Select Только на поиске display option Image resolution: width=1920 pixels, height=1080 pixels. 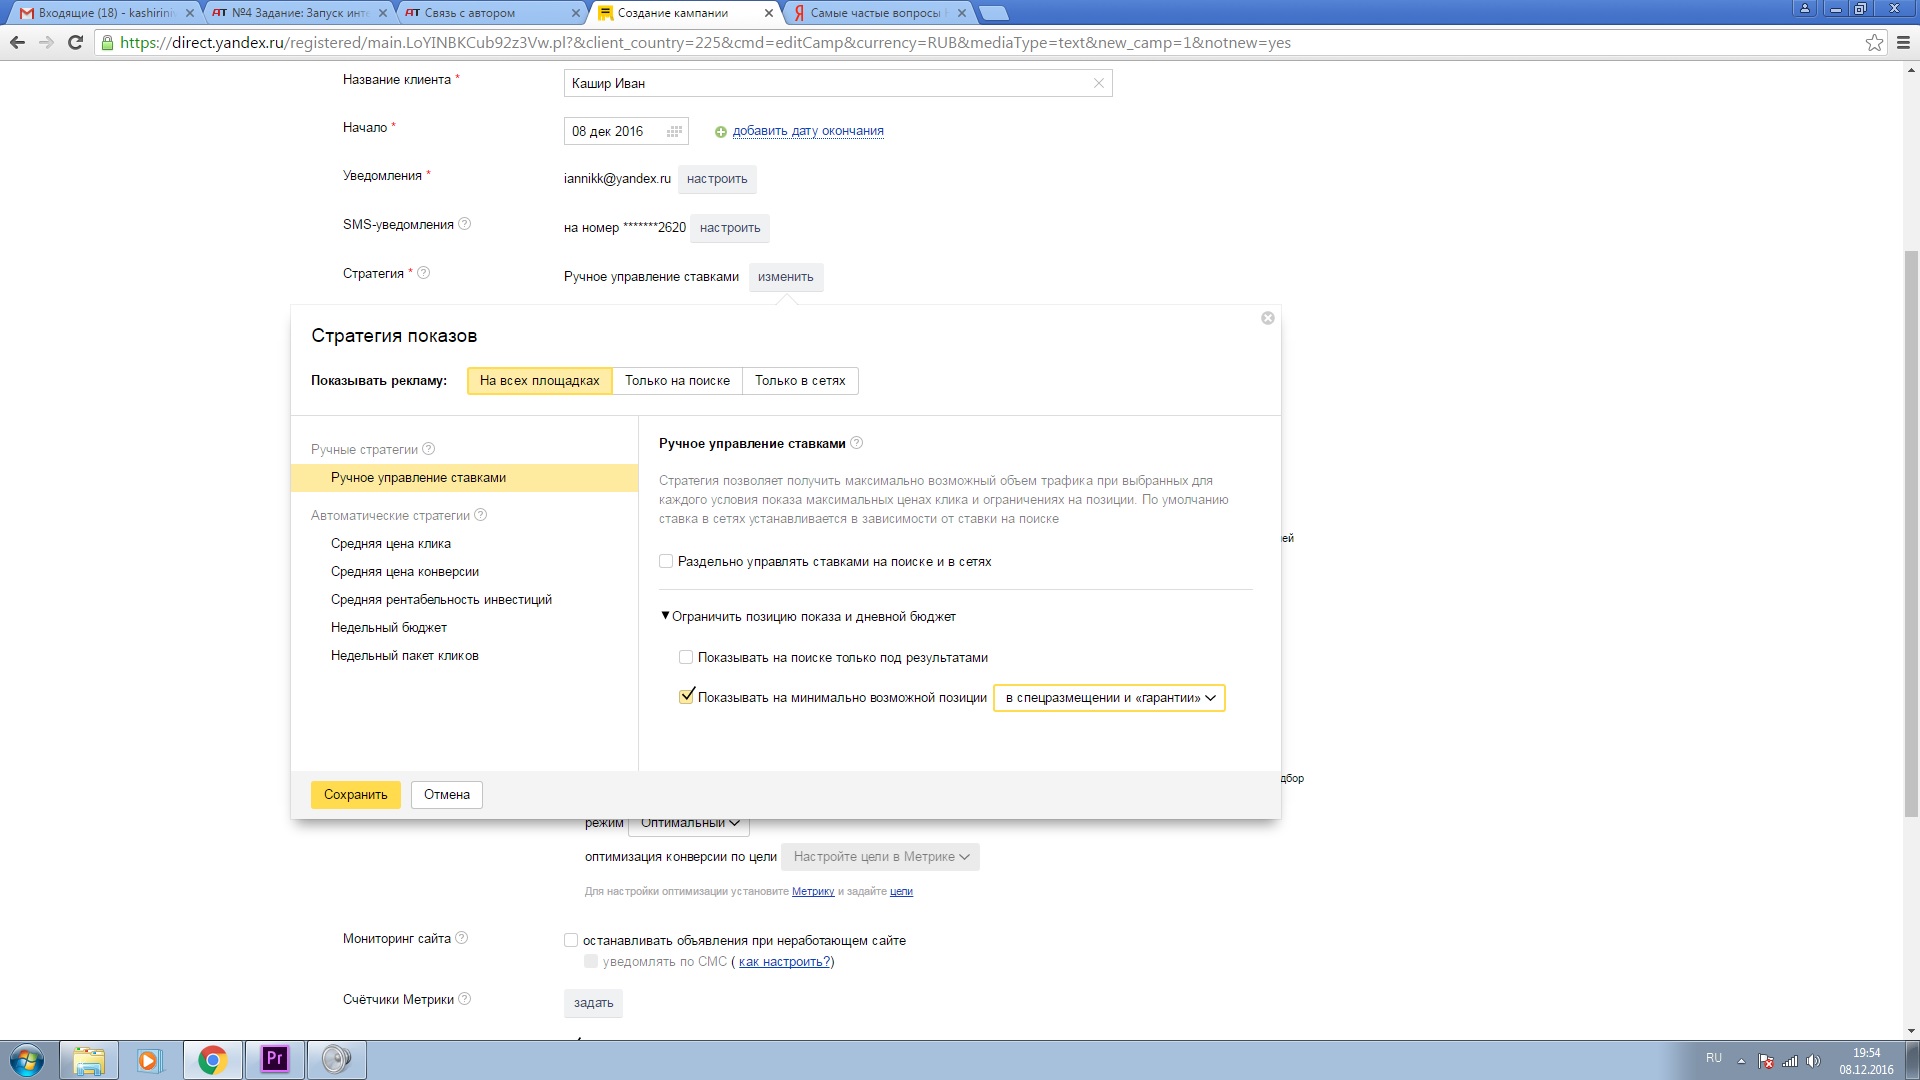678,381
